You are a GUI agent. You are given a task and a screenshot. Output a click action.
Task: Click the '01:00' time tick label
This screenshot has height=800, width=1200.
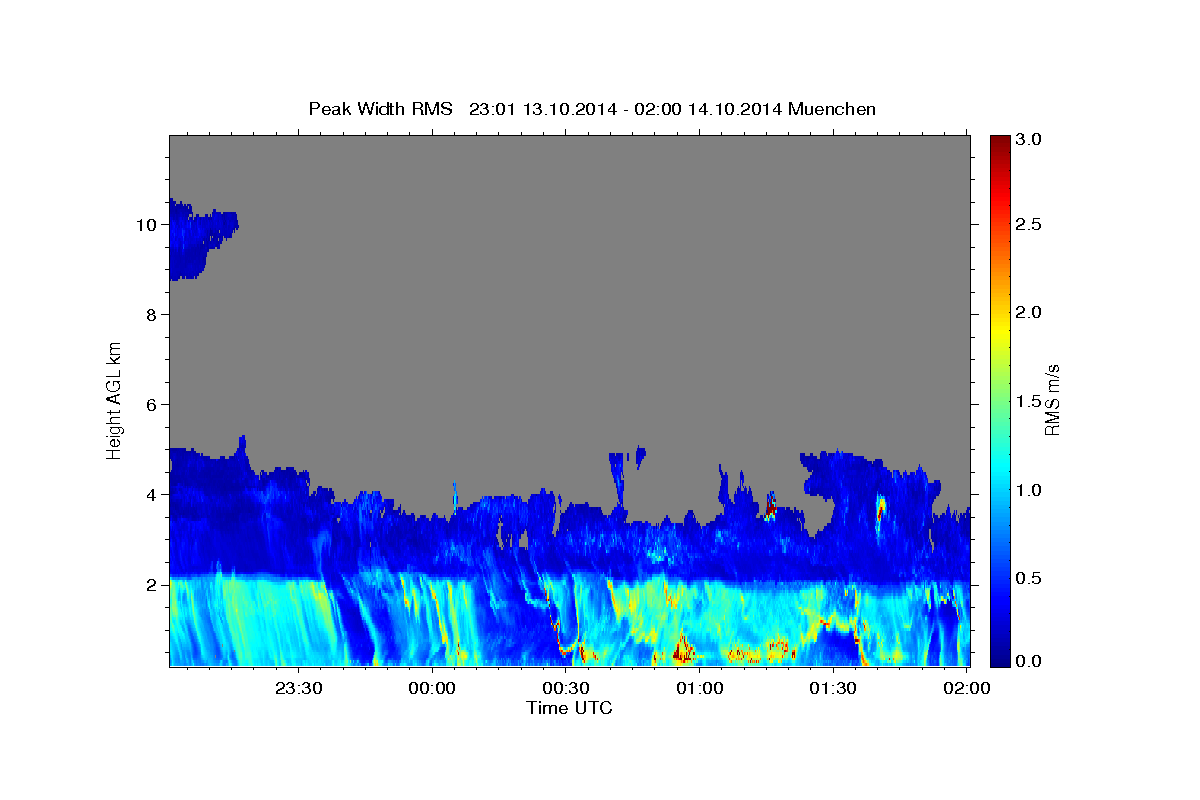[x=700, y=688]
